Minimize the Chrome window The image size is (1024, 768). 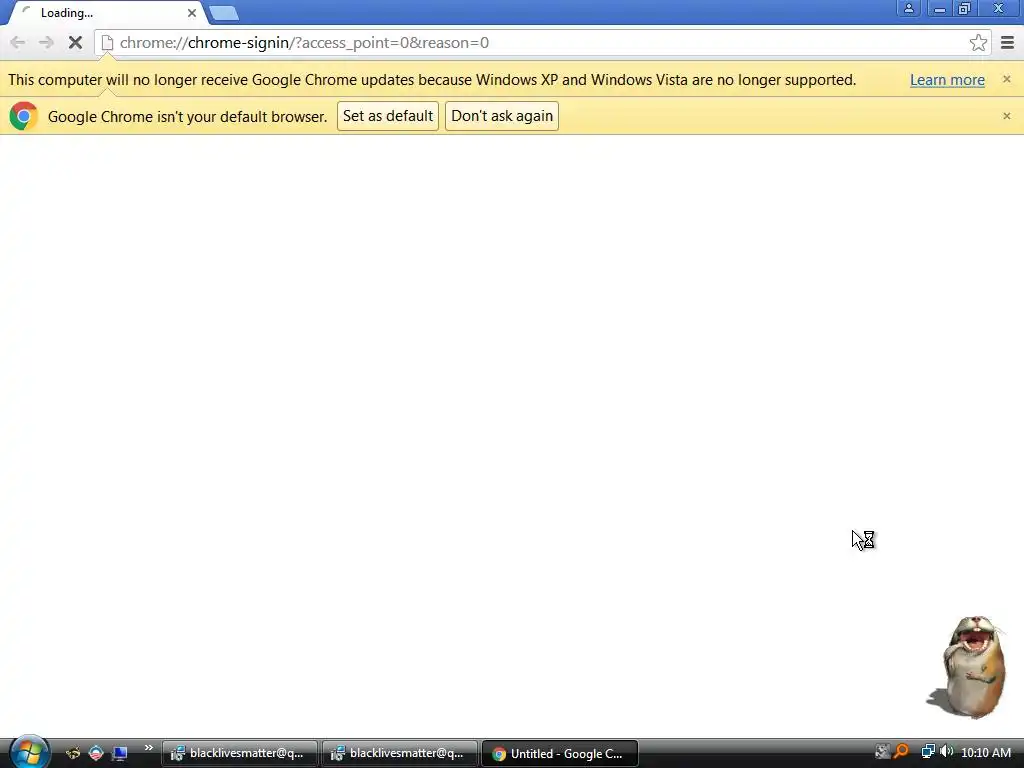tap(939, 8)
